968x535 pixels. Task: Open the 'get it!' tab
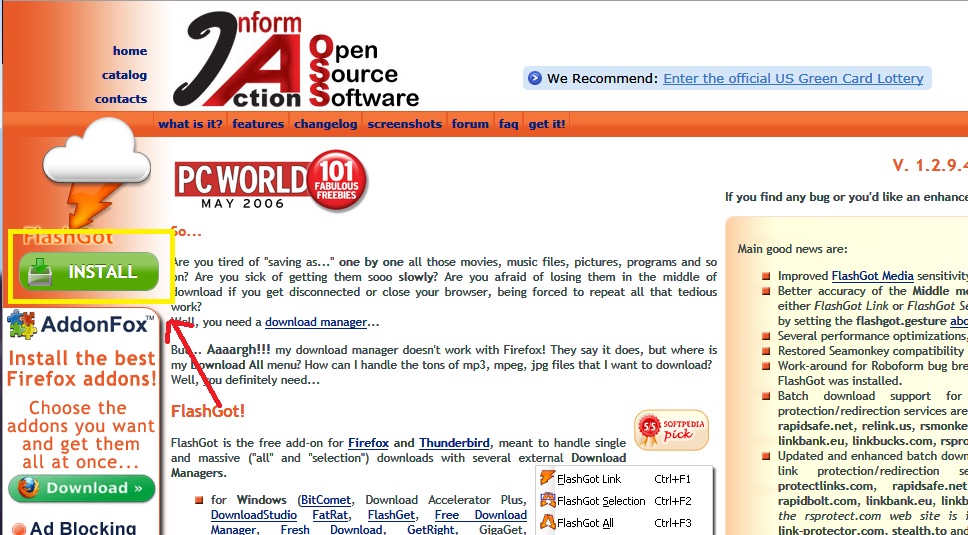pyautogui.click(x=547, y=123)
